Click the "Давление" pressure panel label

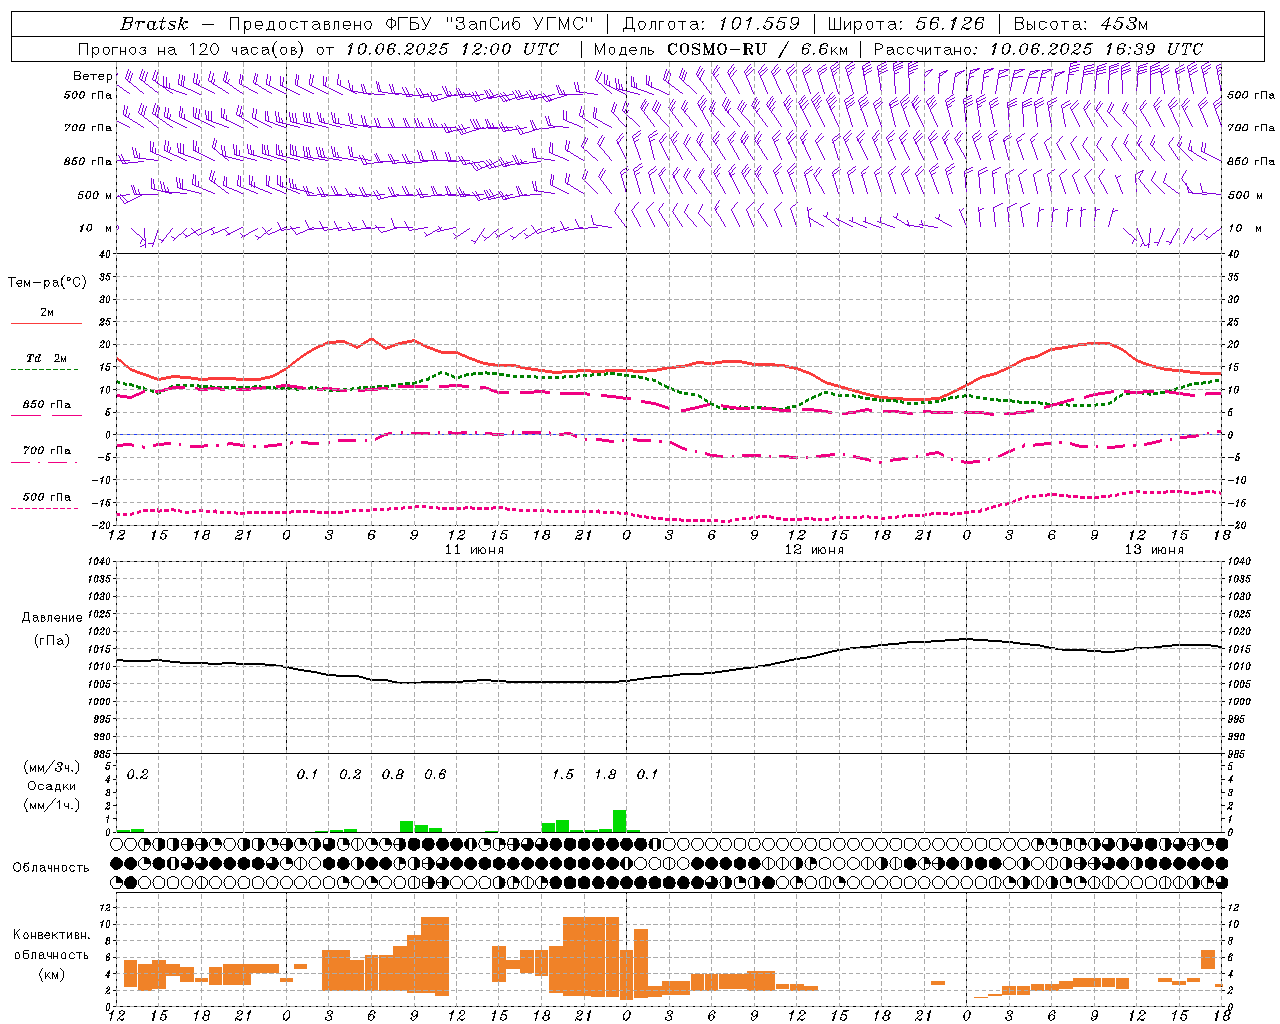[51, 618]
